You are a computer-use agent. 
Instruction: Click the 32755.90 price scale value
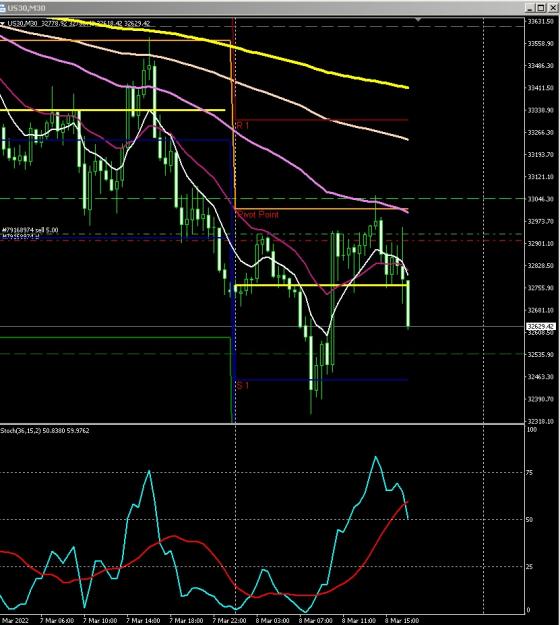tap(540, 288)
